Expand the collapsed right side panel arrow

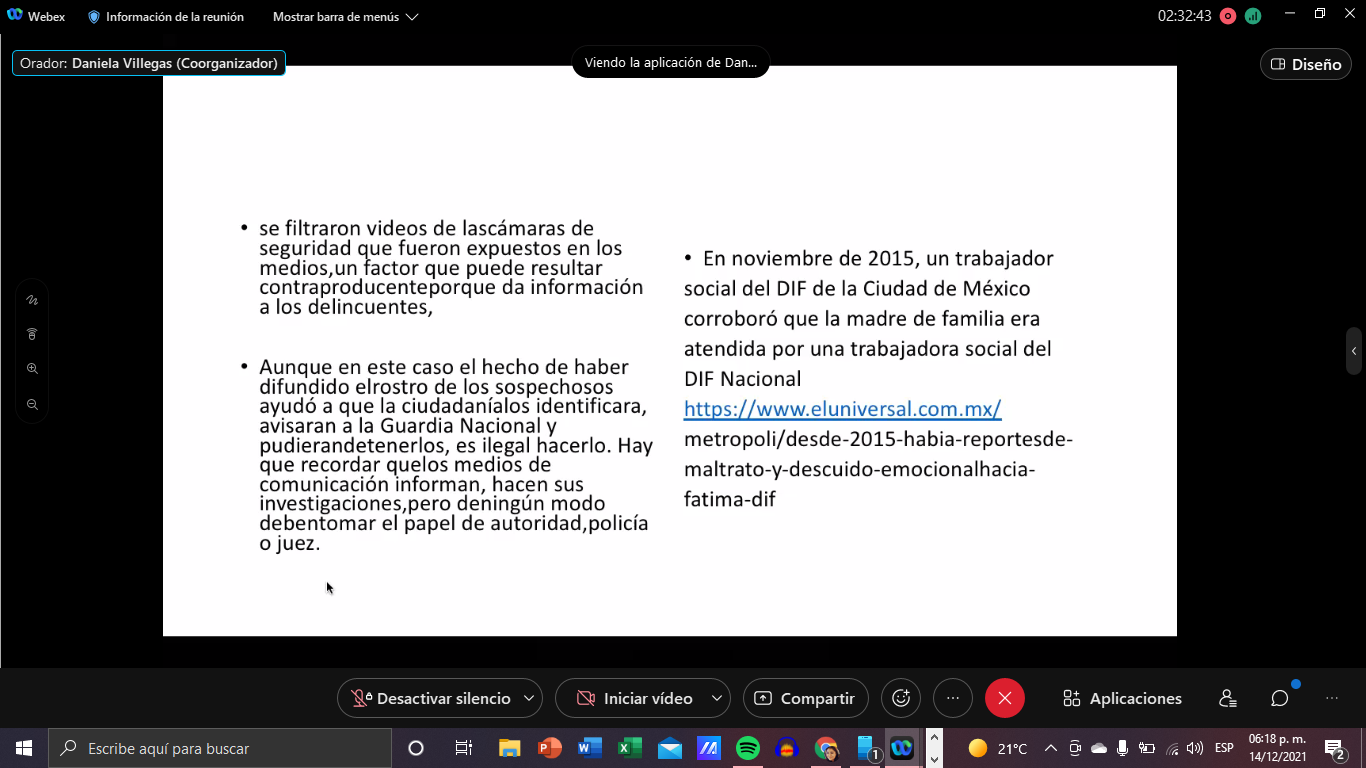click(1354, 351)
